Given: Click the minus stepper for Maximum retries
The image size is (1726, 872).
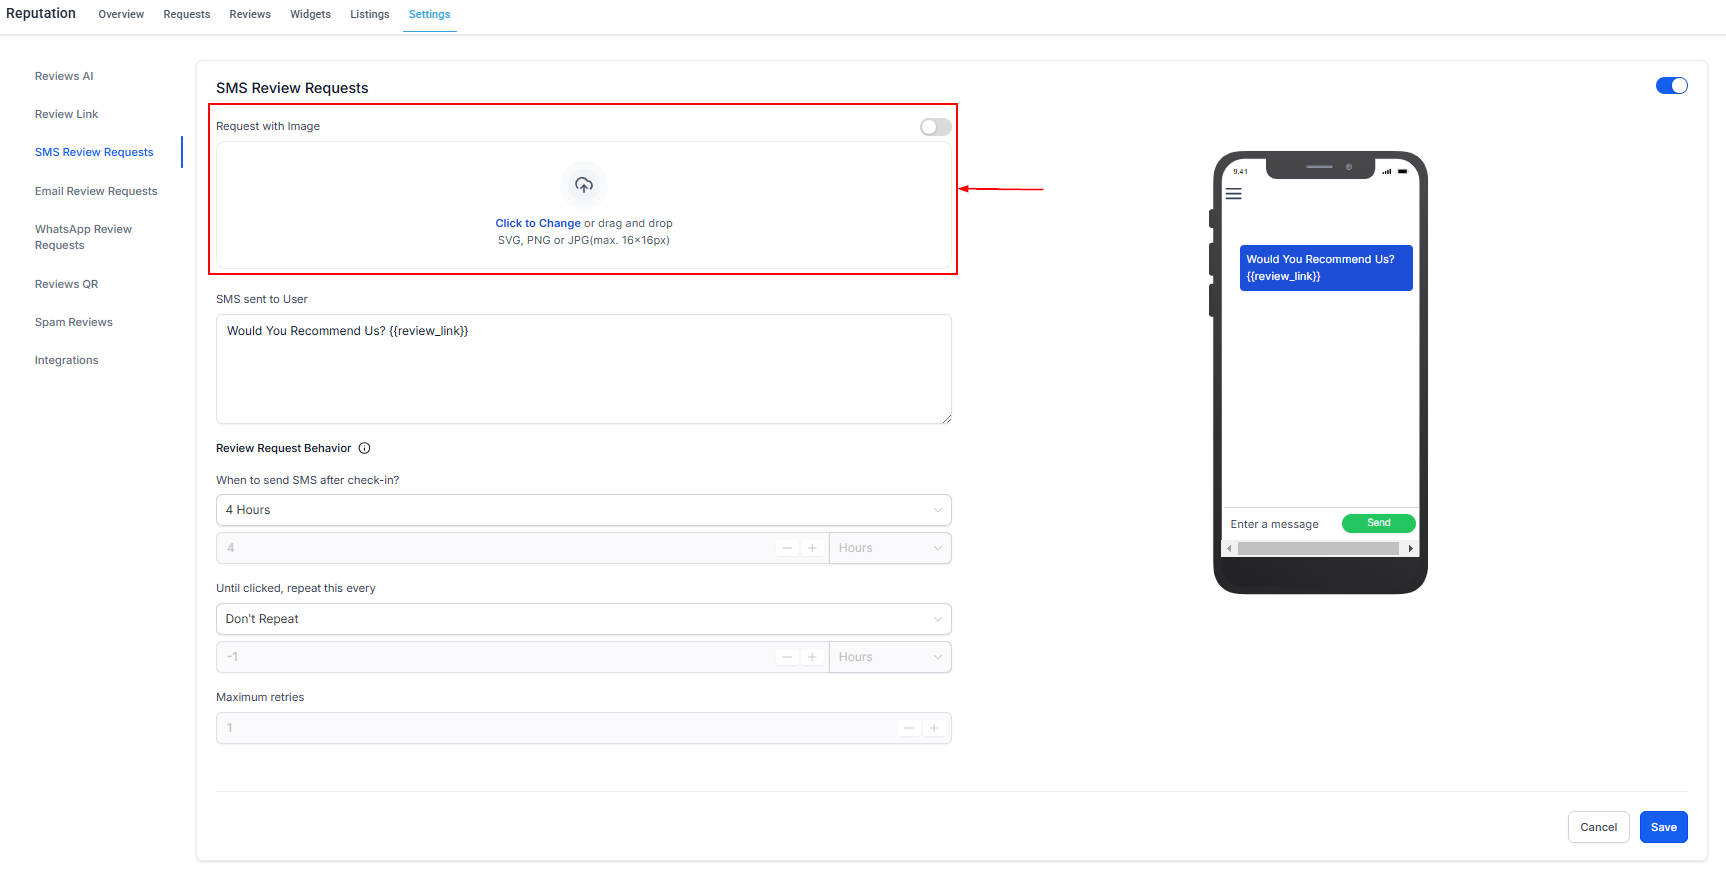Looking at the screenshot, I should click(908, 728).
